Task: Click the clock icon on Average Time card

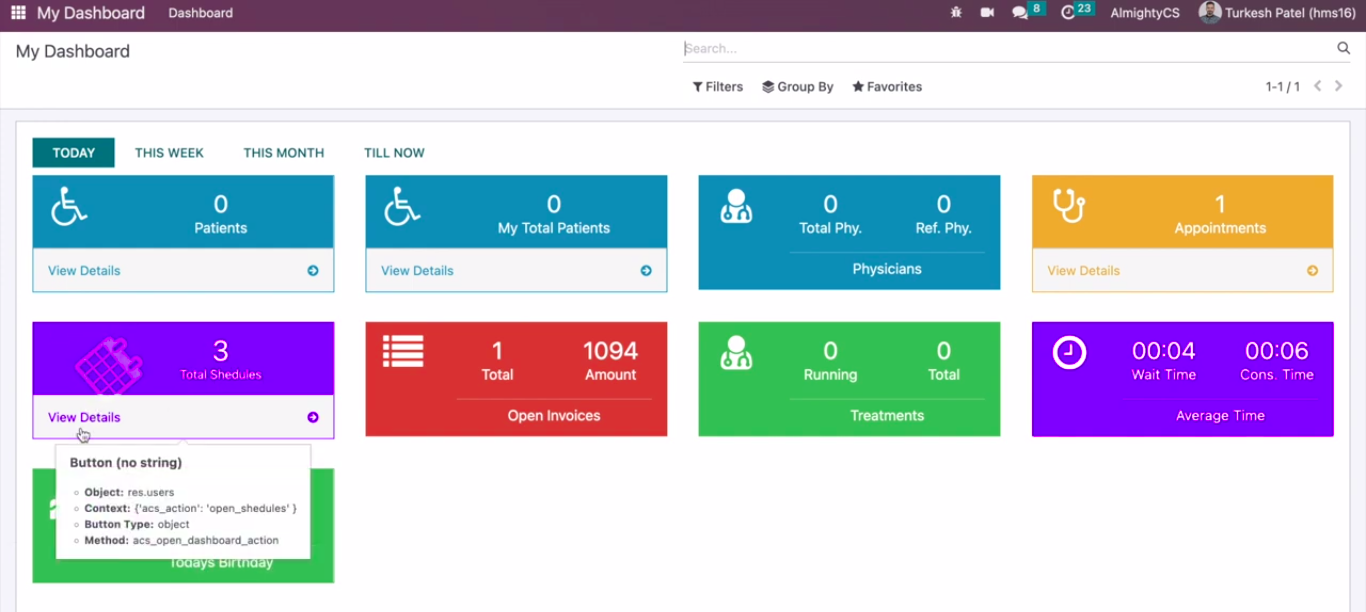Action: click(1069, 352)
